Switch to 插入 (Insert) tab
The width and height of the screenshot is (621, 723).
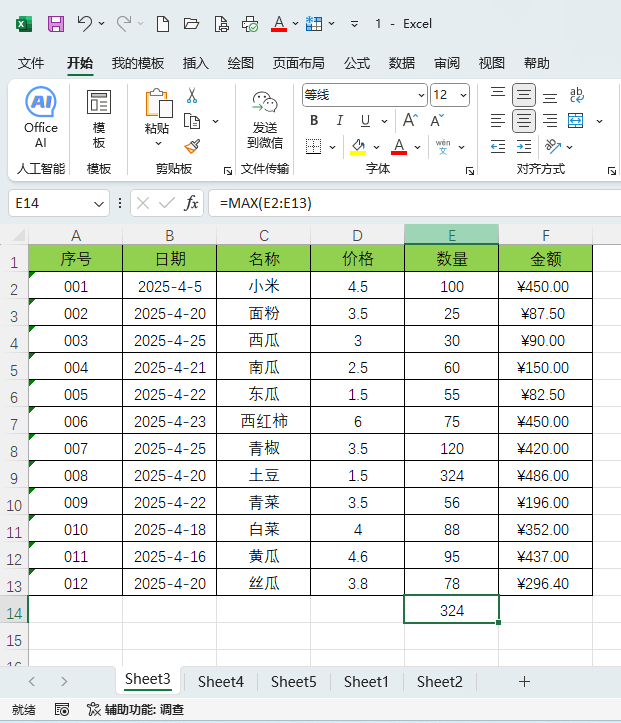pos(195,63)
